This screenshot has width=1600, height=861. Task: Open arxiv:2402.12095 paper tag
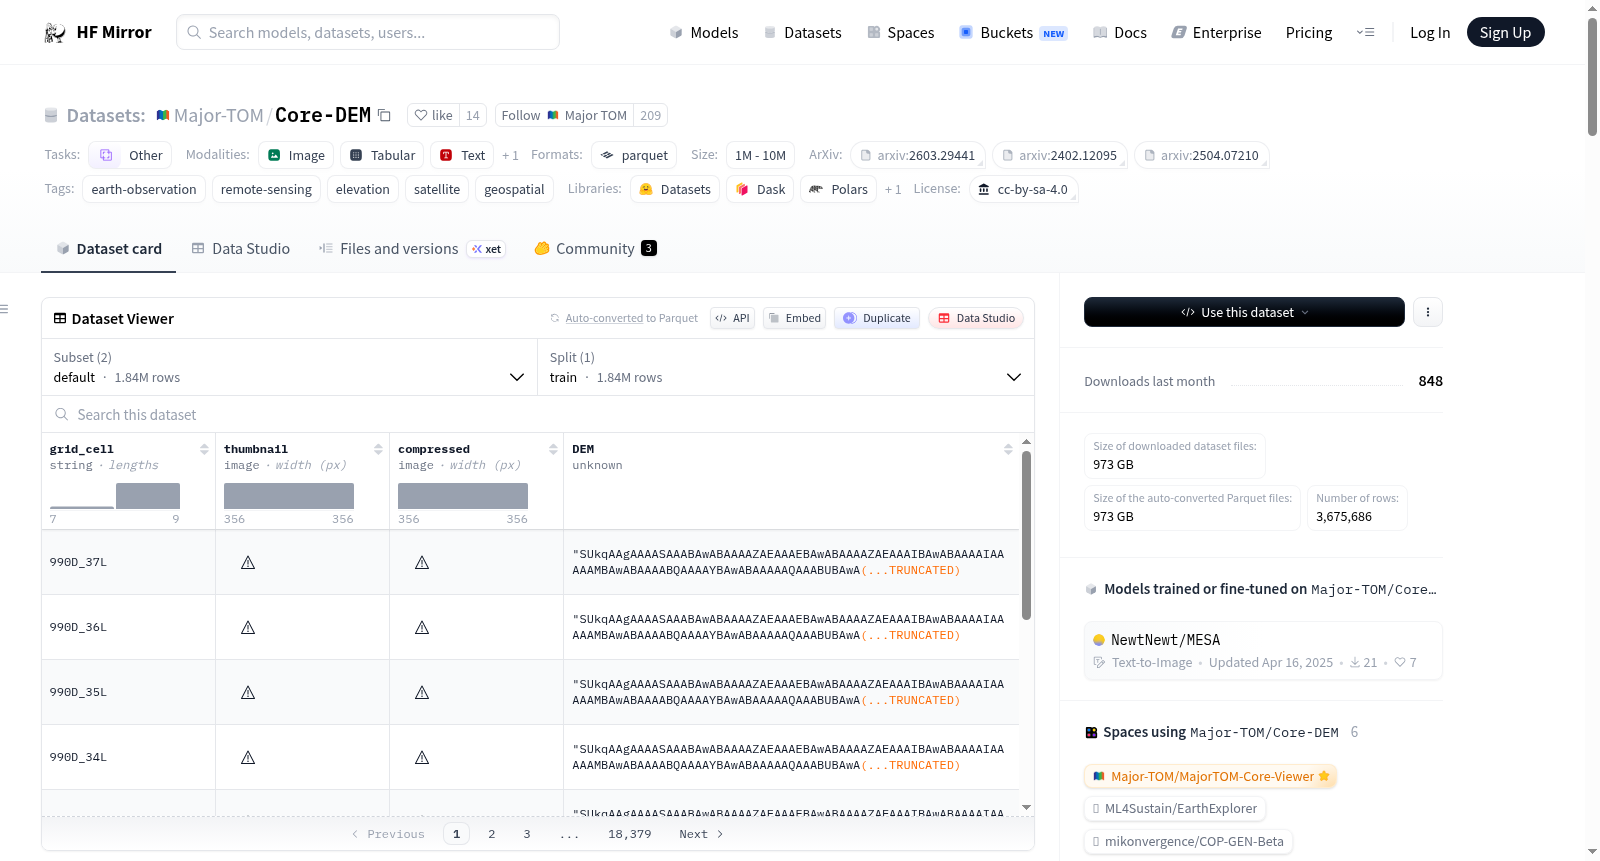click(1060, 155)
